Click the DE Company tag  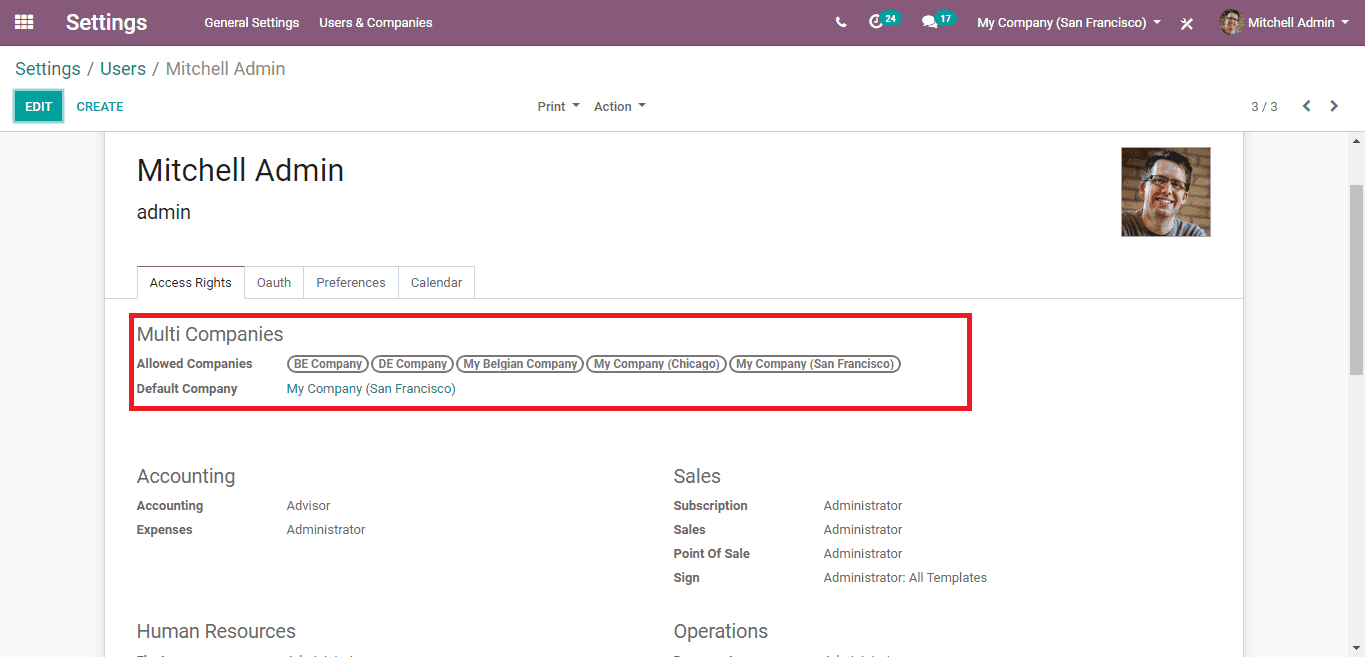tap(413, 364)
